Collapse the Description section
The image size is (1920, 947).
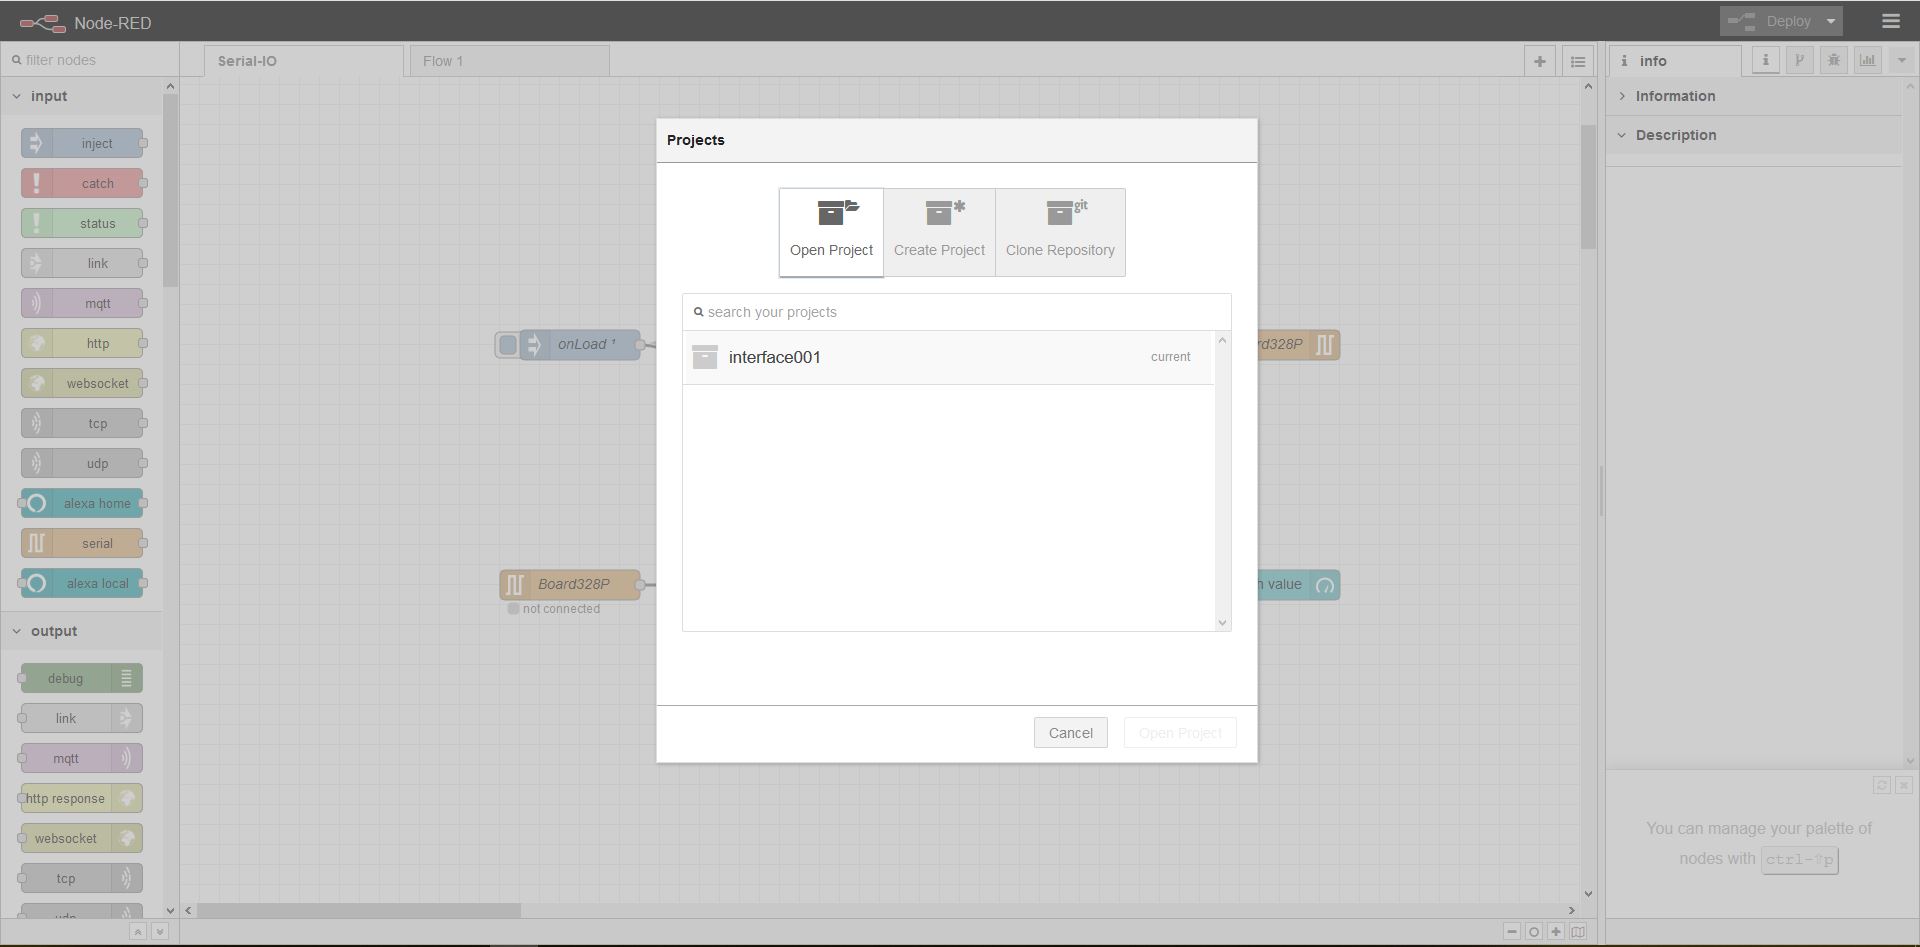1754,135
